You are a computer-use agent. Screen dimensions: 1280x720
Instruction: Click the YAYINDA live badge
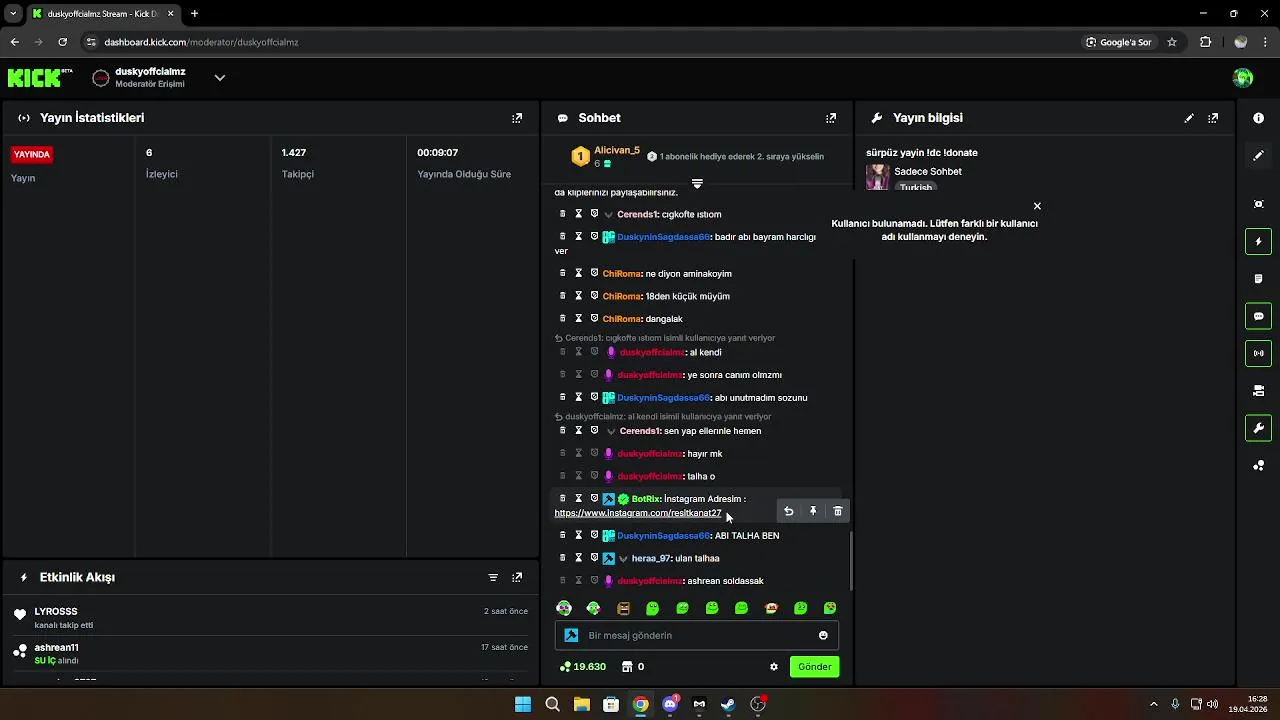32,155
